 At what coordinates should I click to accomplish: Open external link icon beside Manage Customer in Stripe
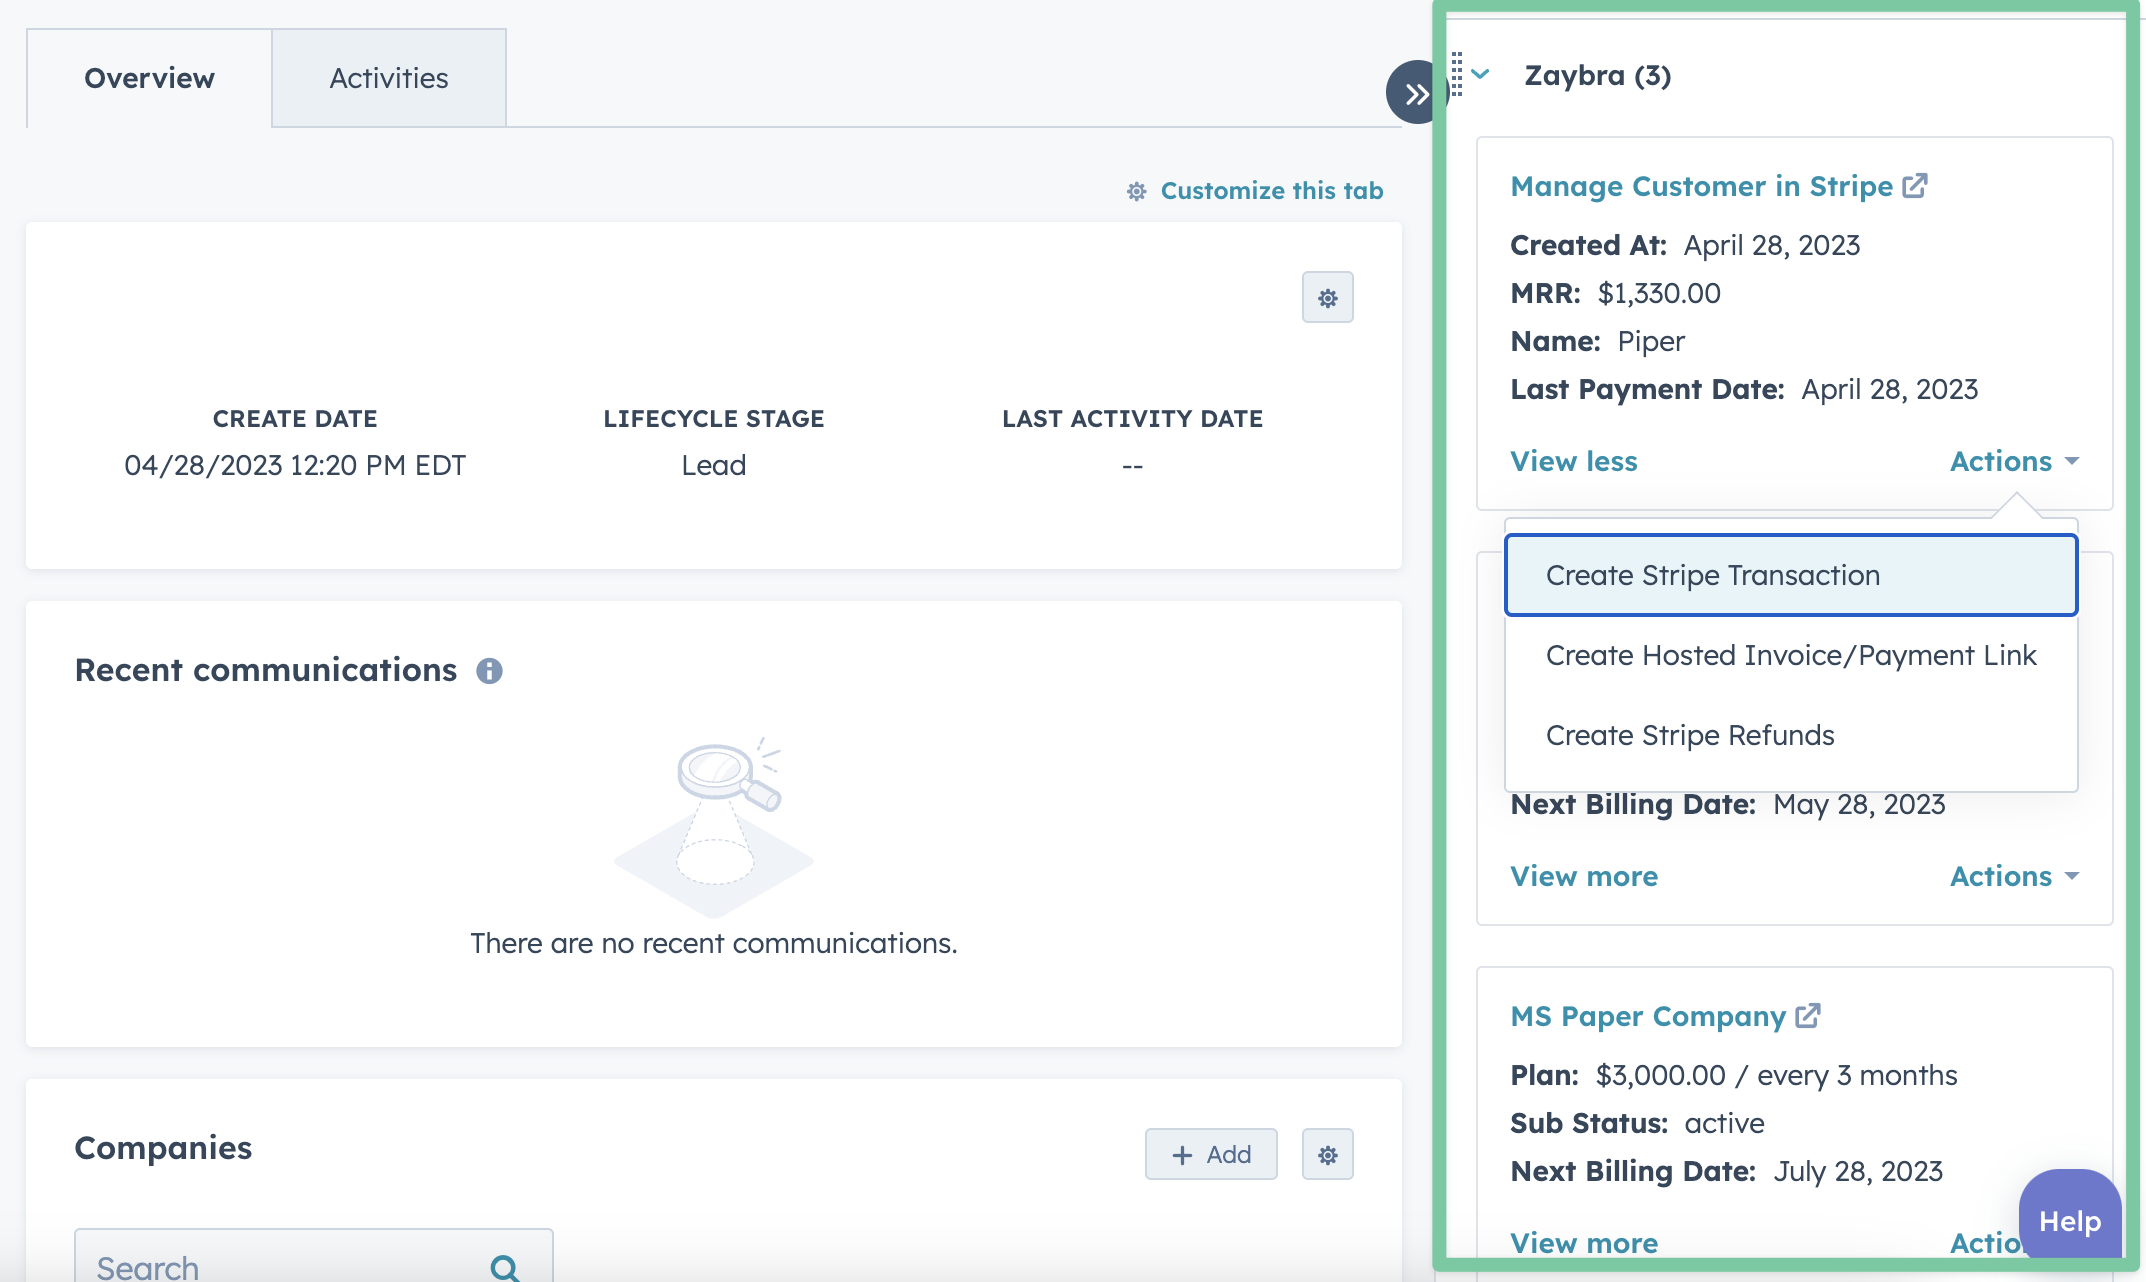(1914, 186)
